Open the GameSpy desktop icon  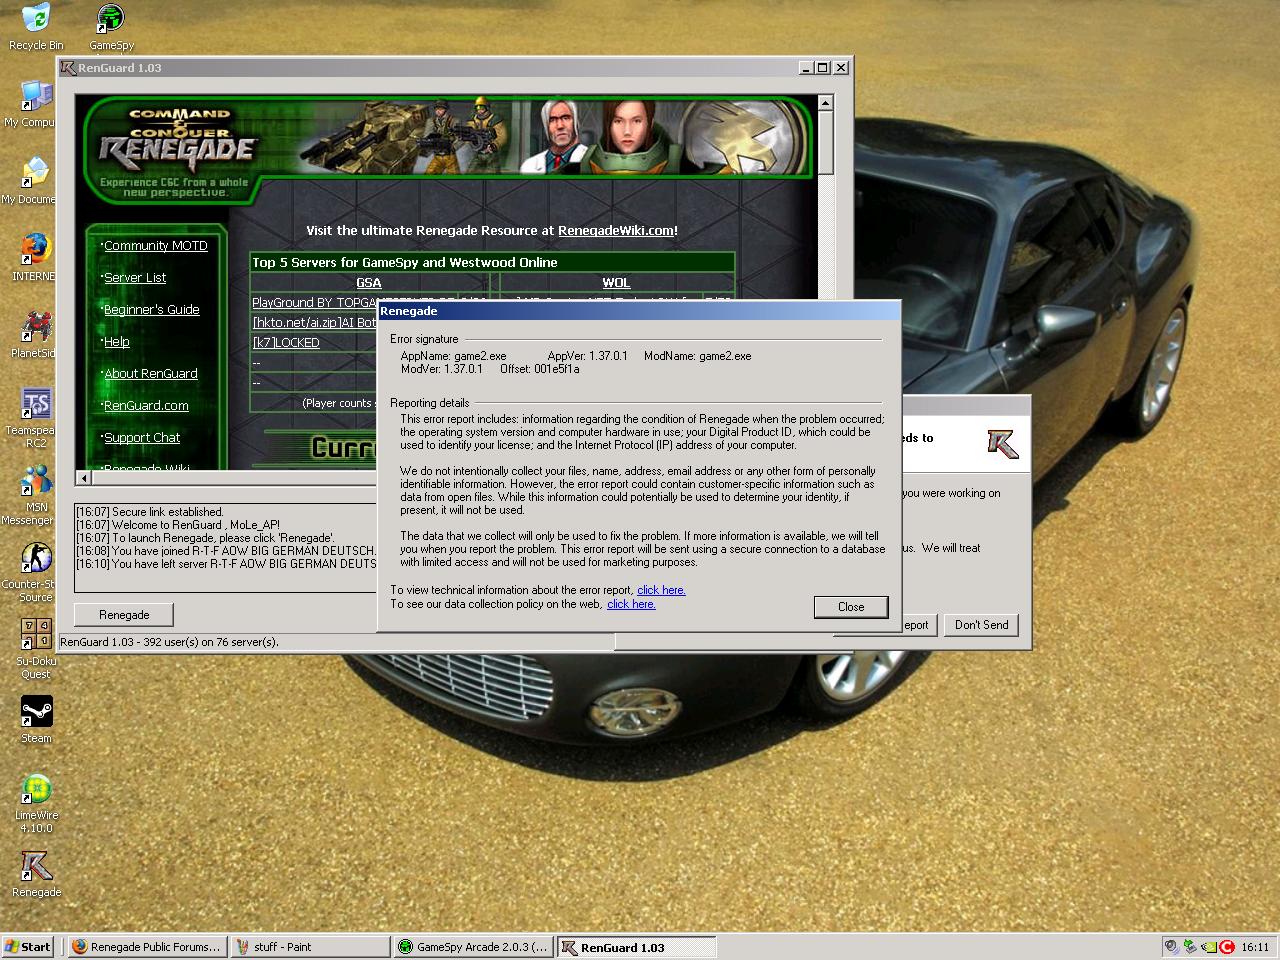[x=111, y=20]
